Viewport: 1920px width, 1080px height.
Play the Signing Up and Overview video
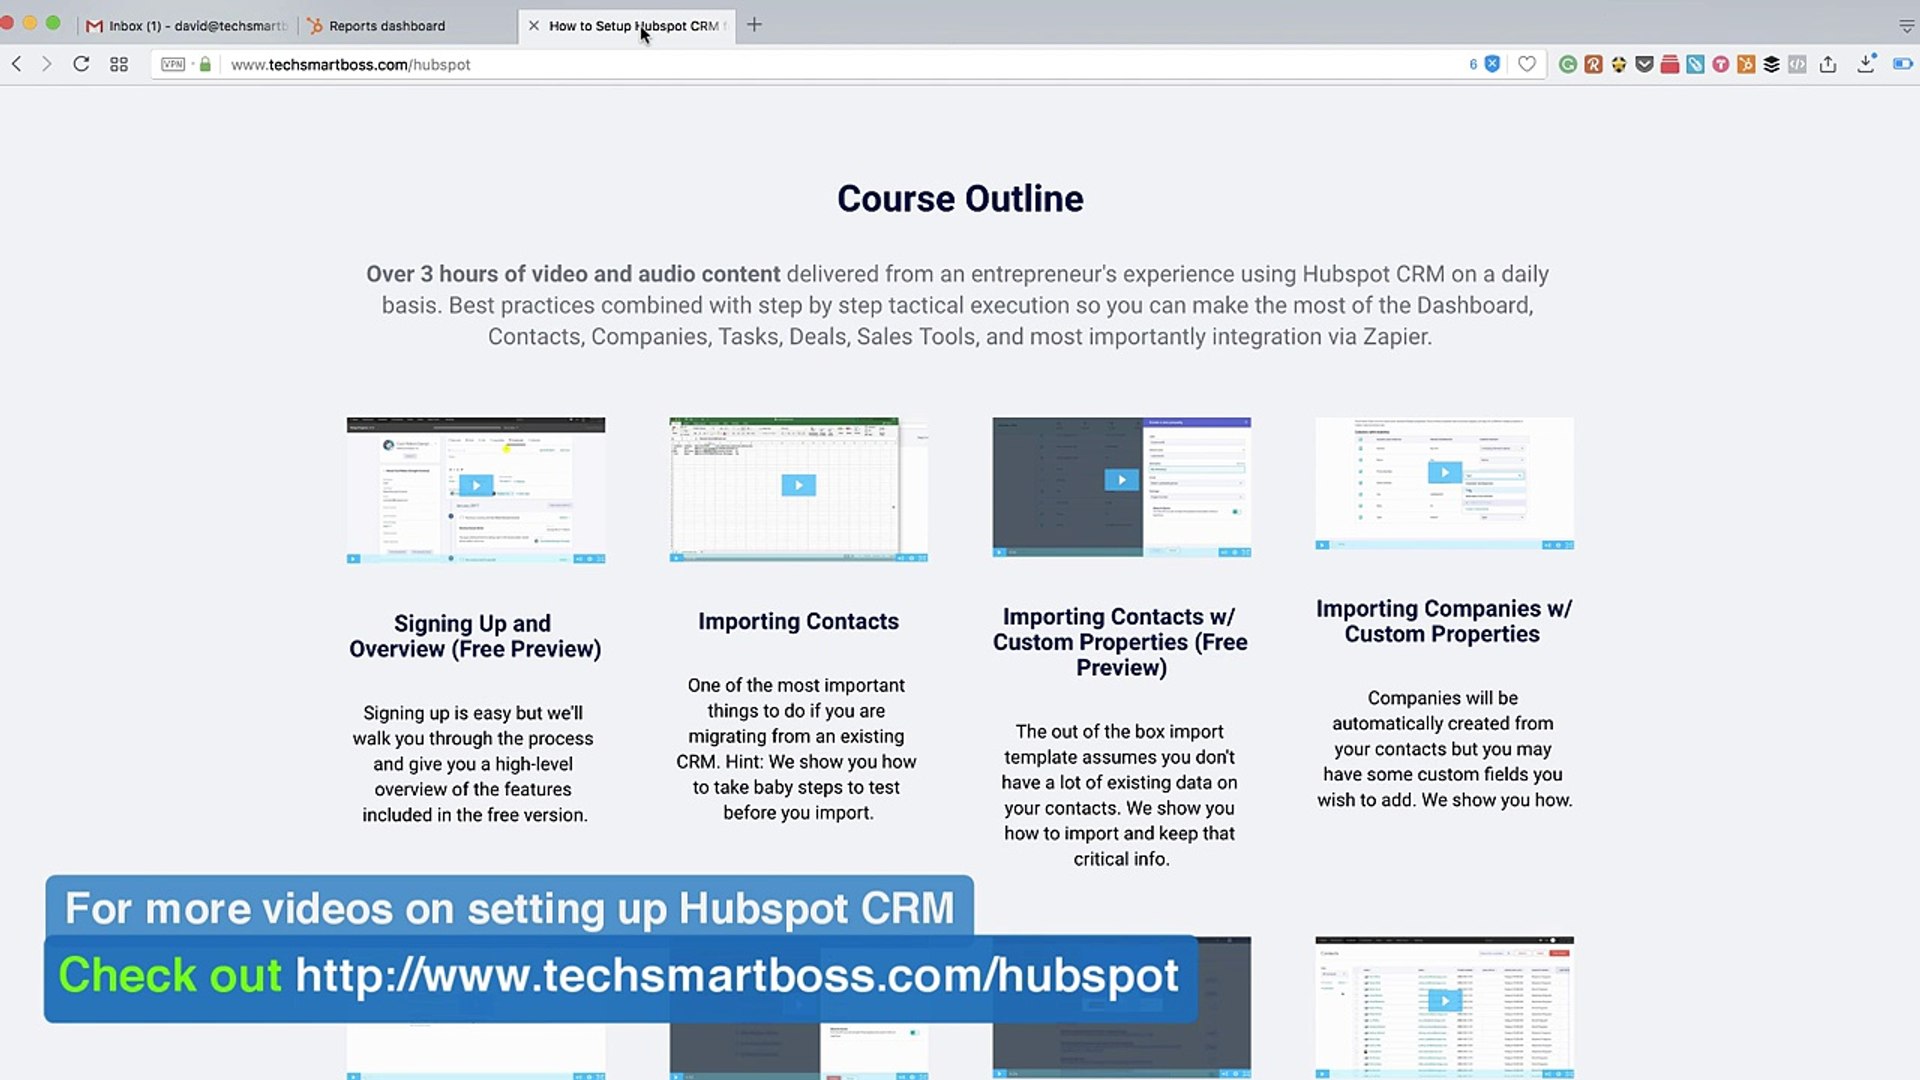click(x=476, y=485)
